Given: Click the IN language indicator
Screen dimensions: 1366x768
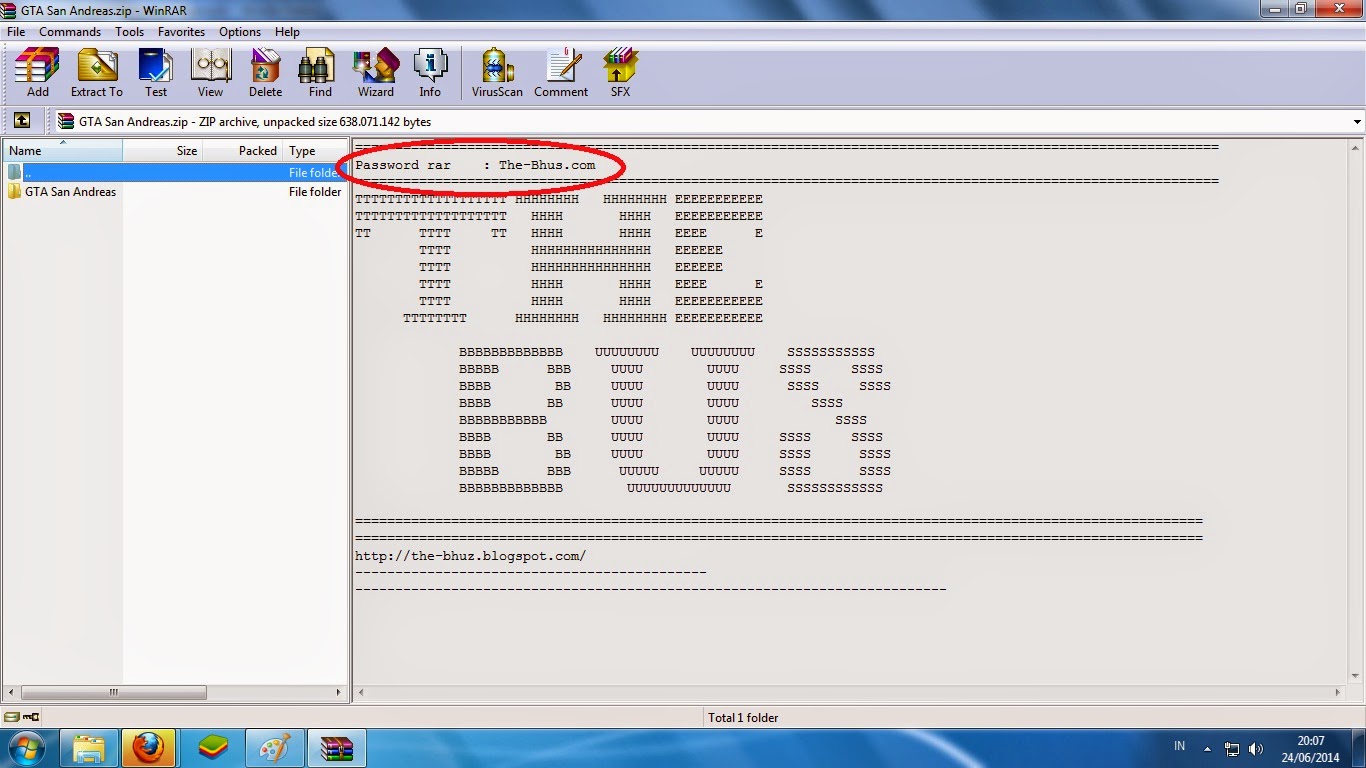Looking at the screenshot, I should click(x=1179, y=746).
